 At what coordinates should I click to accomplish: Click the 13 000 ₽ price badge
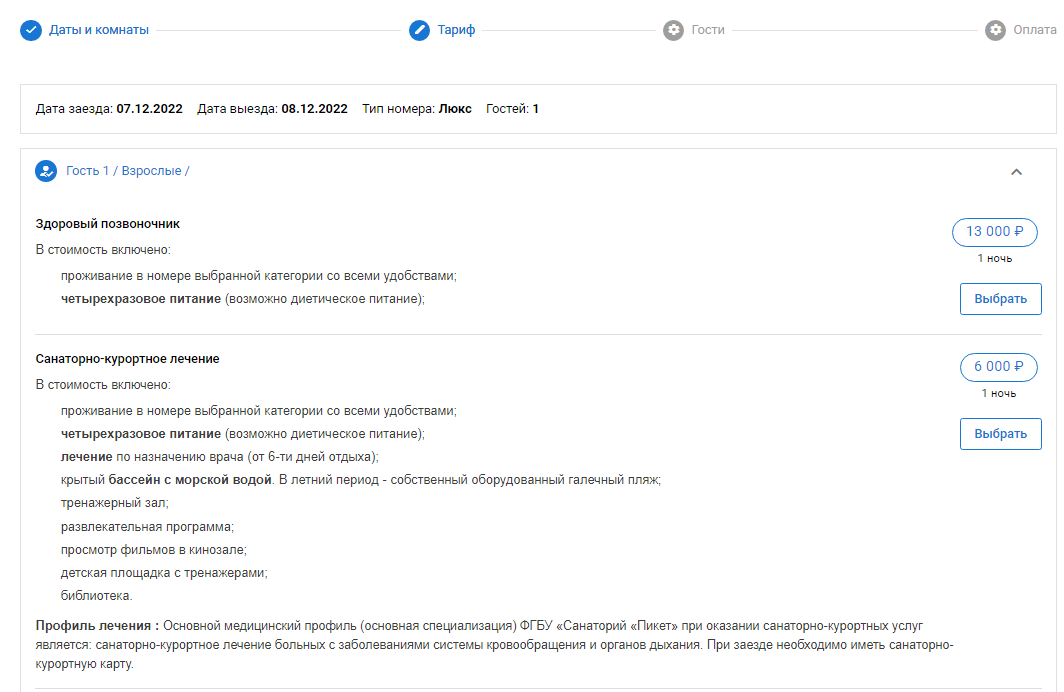pos(994,232)
